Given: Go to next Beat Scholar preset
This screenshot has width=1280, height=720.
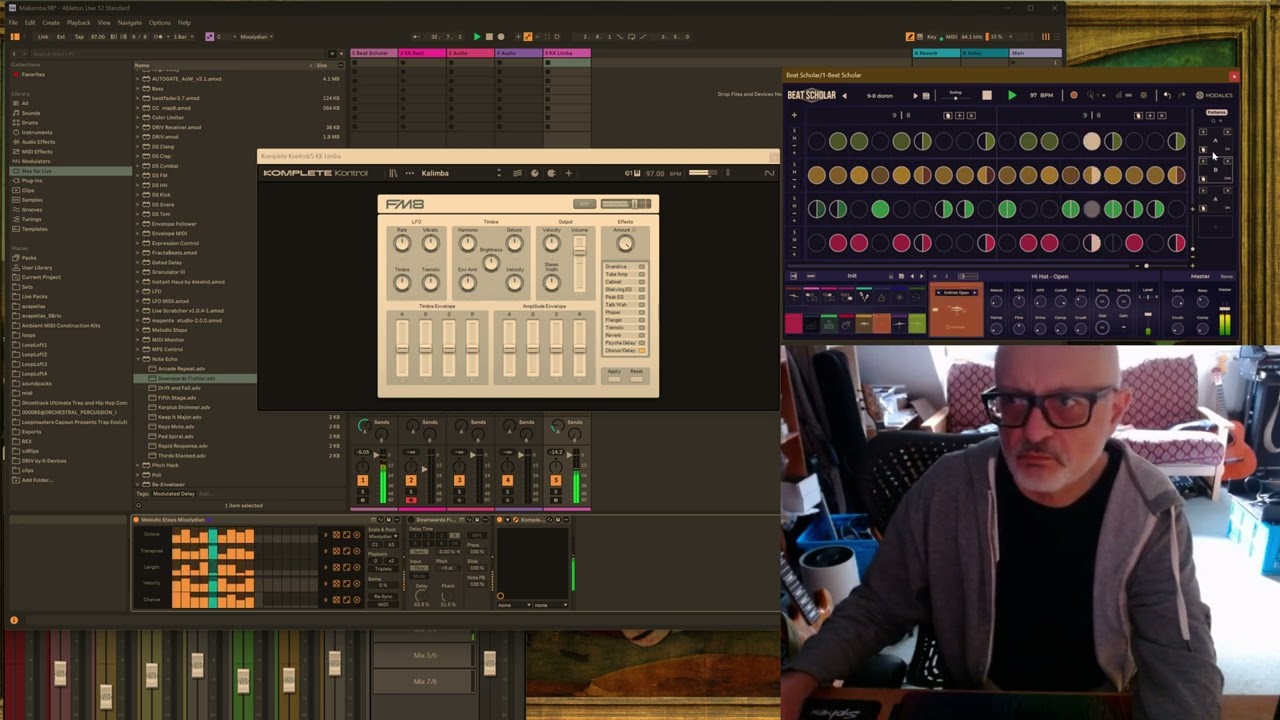Looking at the screenshot, I should (x=915, y=95).
